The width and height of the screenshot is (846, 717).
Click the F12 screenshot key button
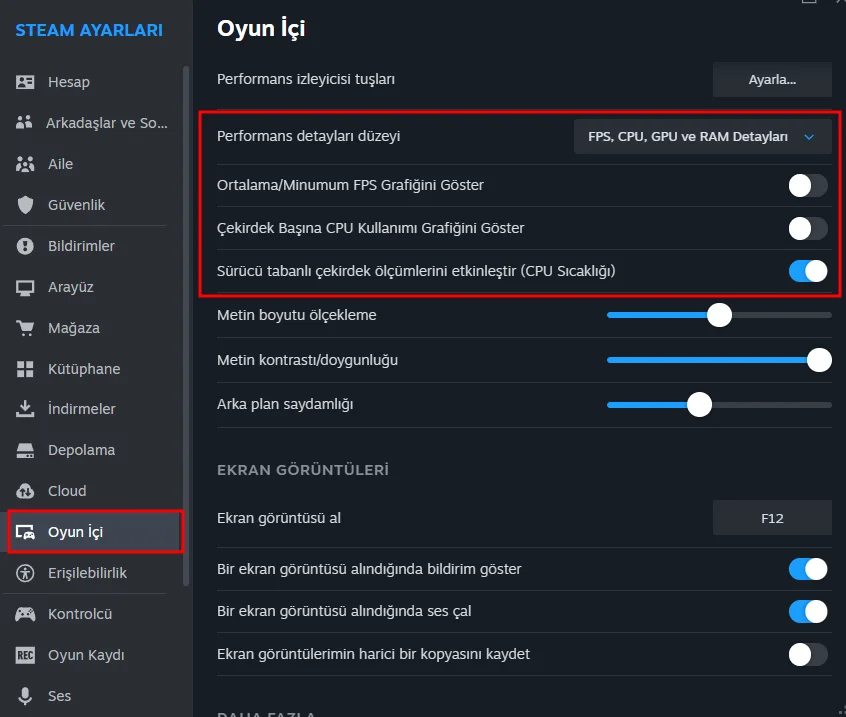[x=772, y=518]
